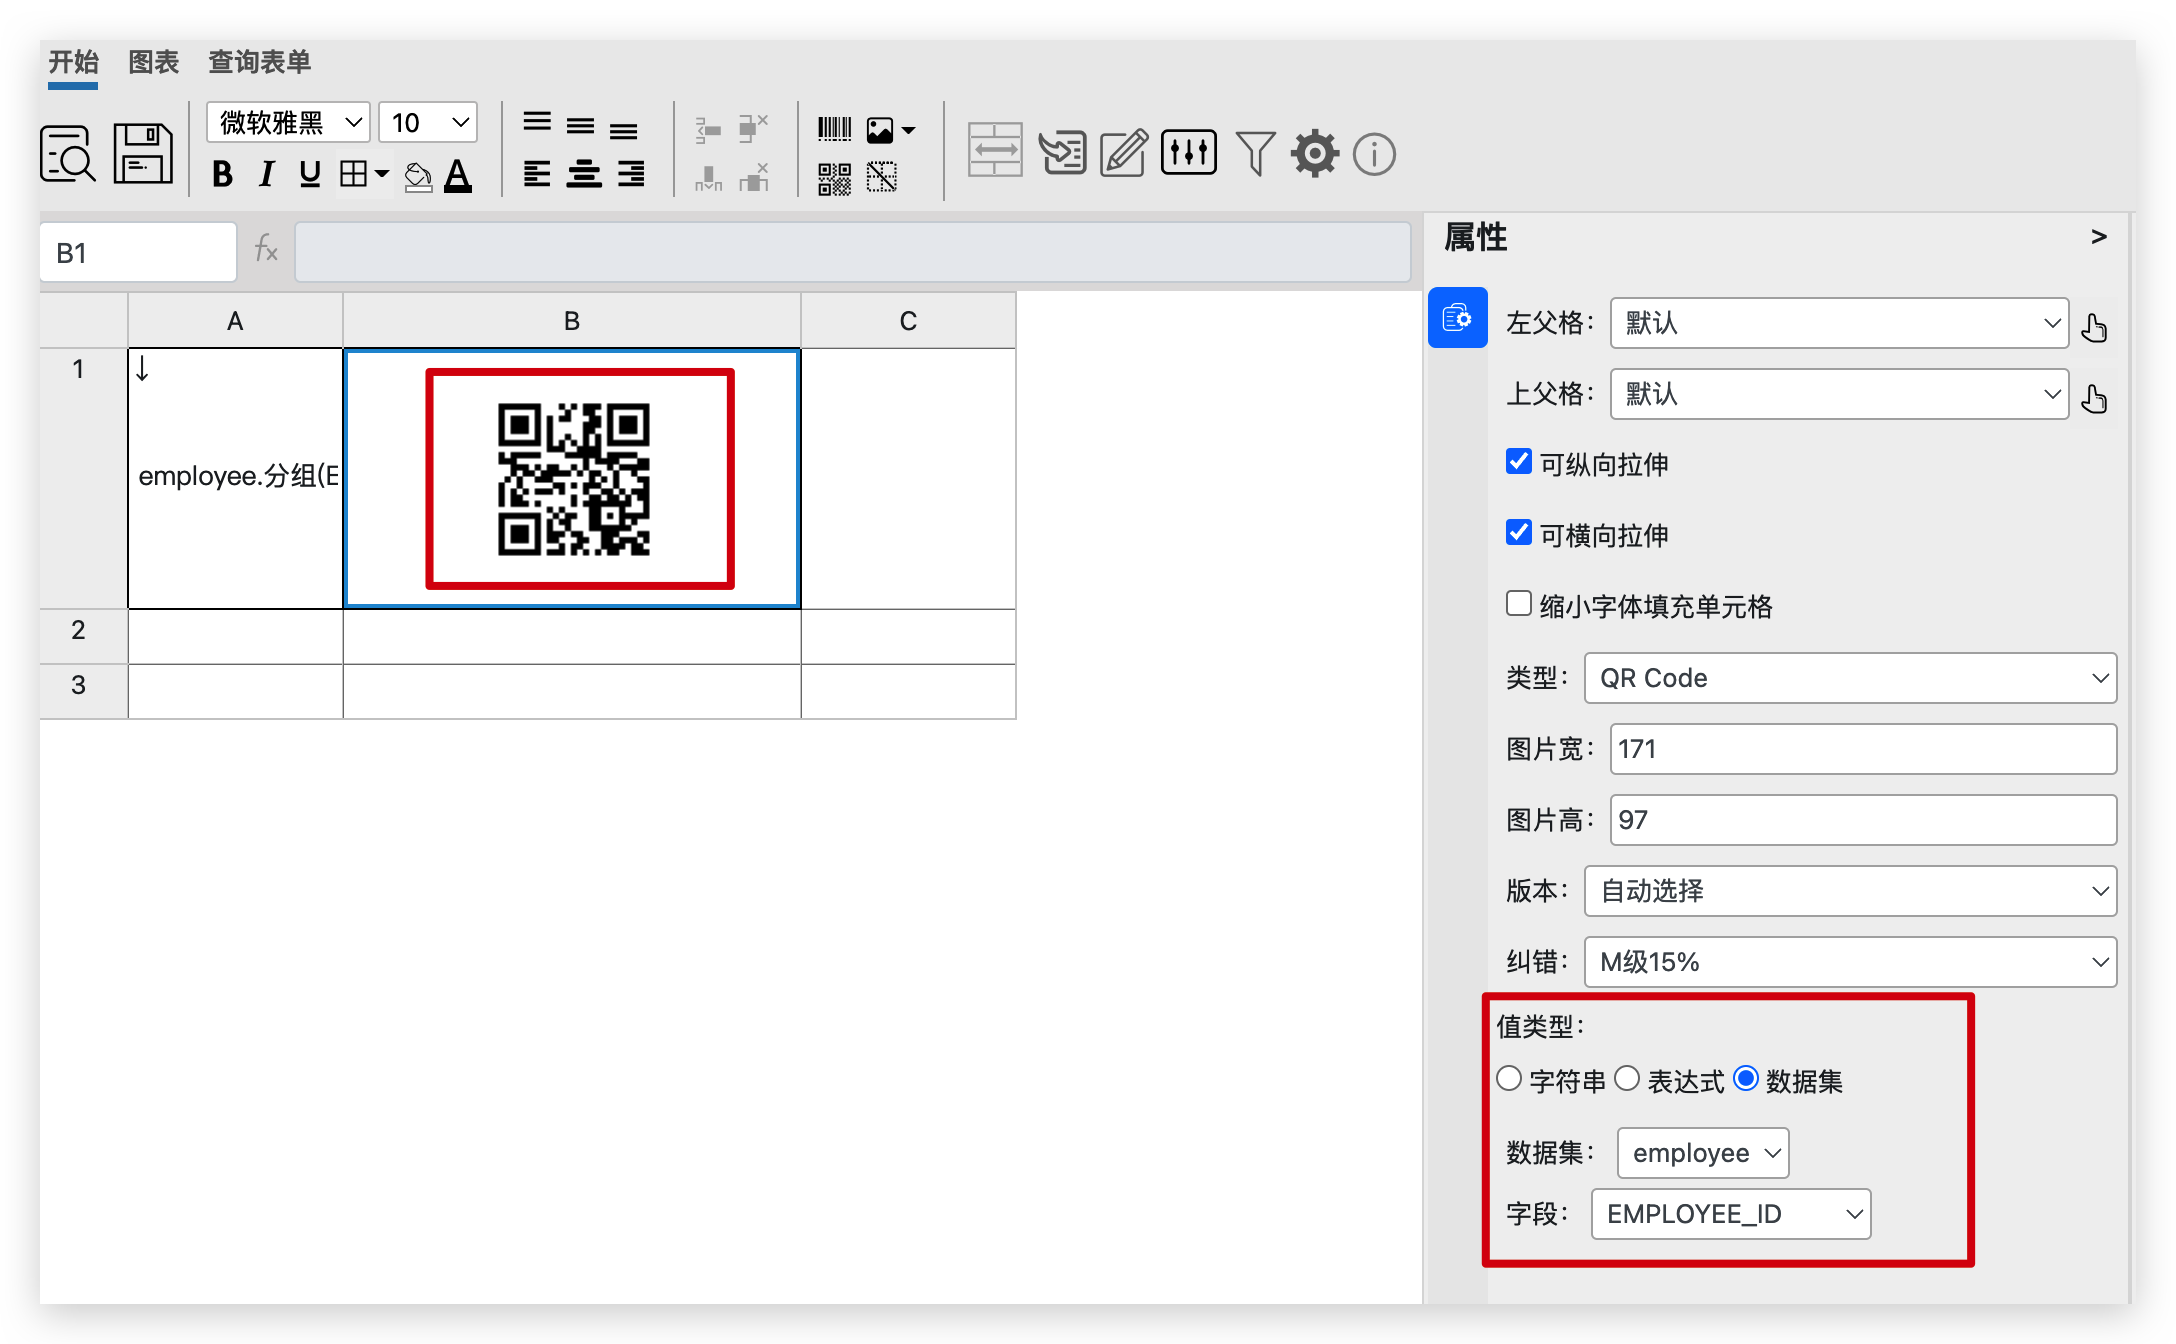Screen dimensions: 2176x1344
Task: Click the save floppy disk icon
Action: [143, 154]
